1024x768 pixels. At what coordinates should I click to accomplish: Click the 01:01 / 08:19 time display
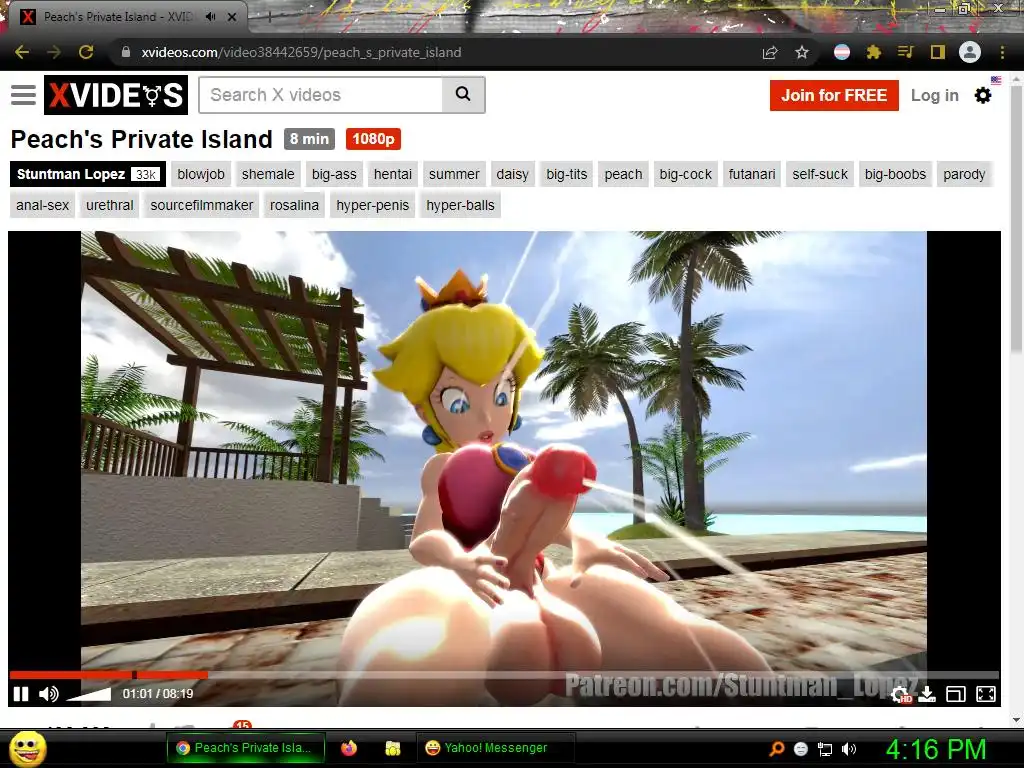tap(158, 694)
